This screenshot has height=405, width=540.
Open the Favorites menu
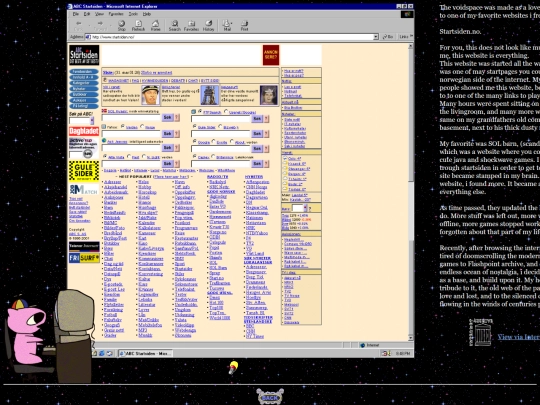point(116,14)
